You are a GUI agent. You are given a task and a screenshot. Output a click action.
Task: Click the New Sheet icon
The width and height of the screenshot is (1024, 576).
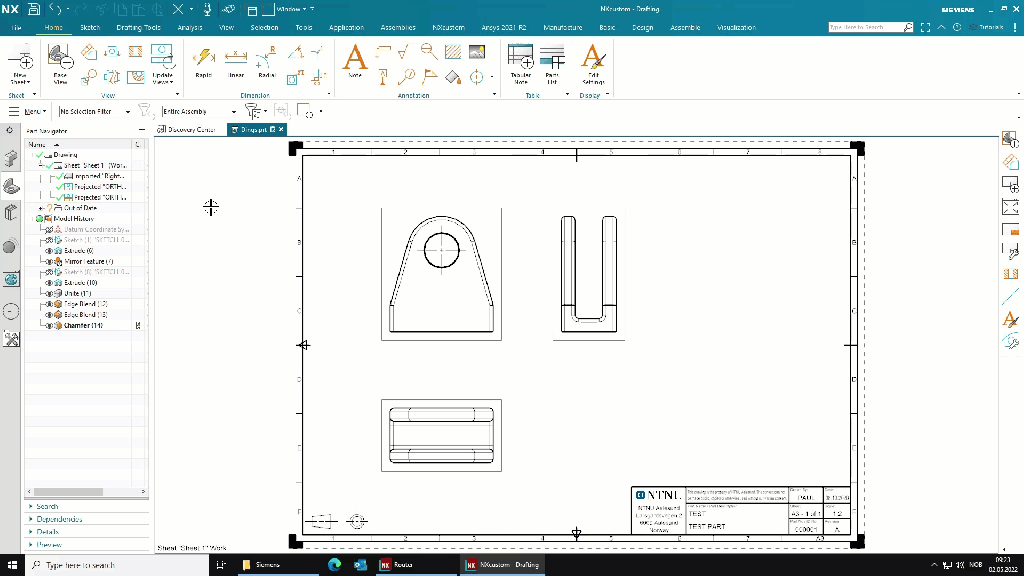pyautogui.click(x=20, y=64)
